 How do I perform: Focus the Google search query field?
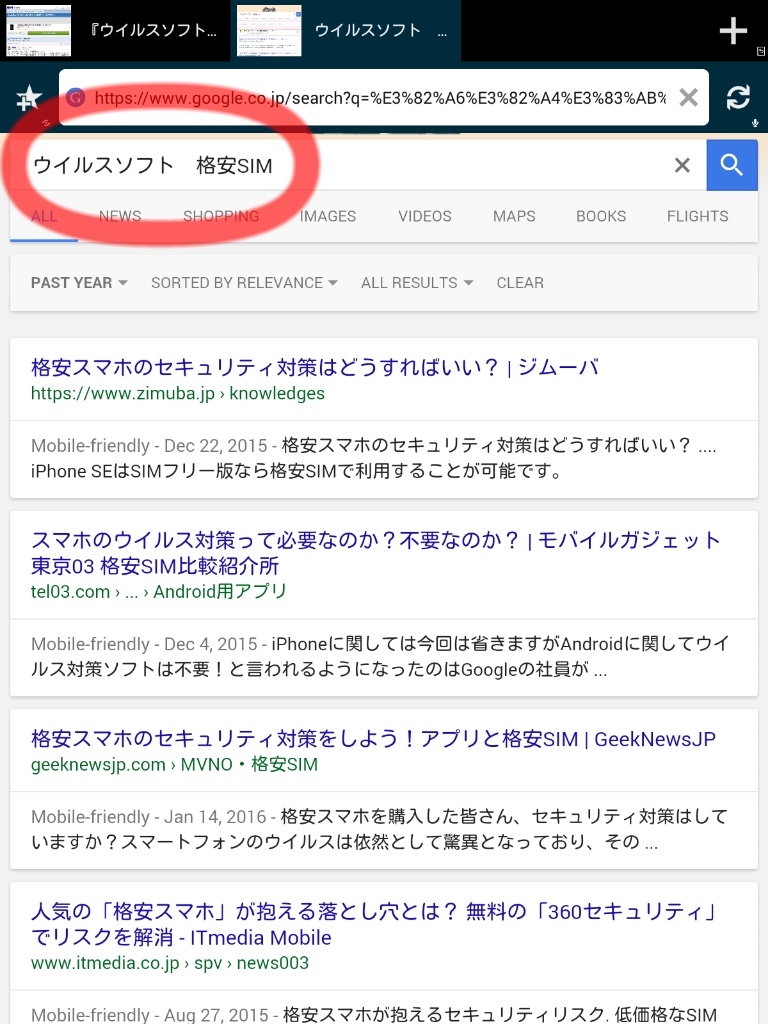point(346,165)
